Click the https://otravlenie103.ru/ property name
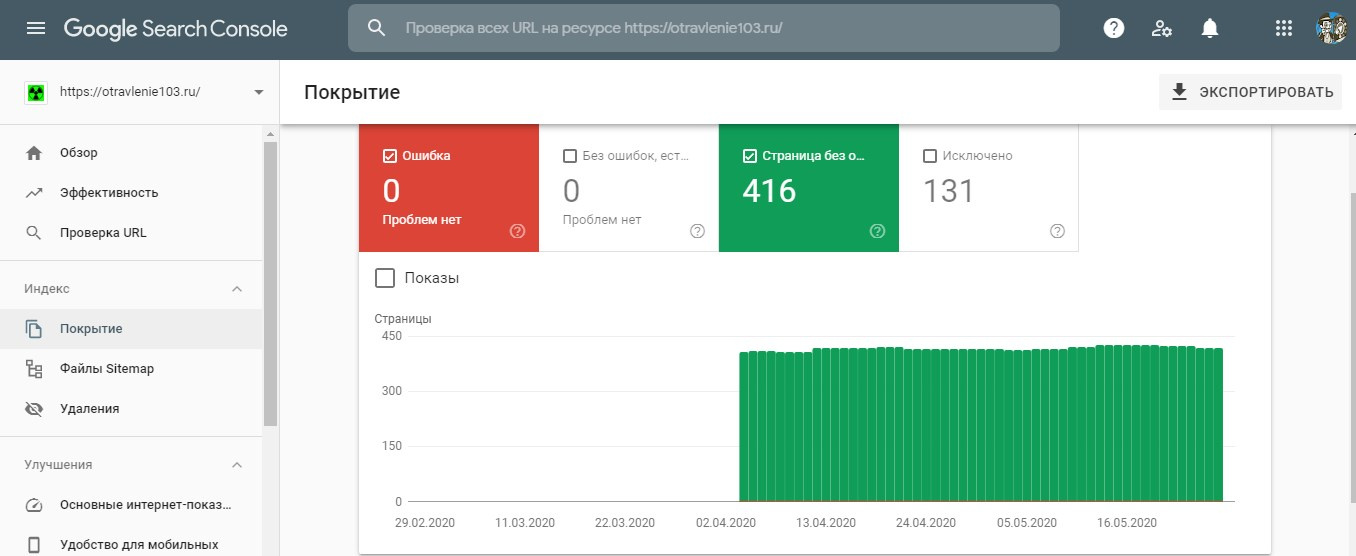Image resolution: width=1356 pixels, height=556 pixels. (x=130, y=91)
